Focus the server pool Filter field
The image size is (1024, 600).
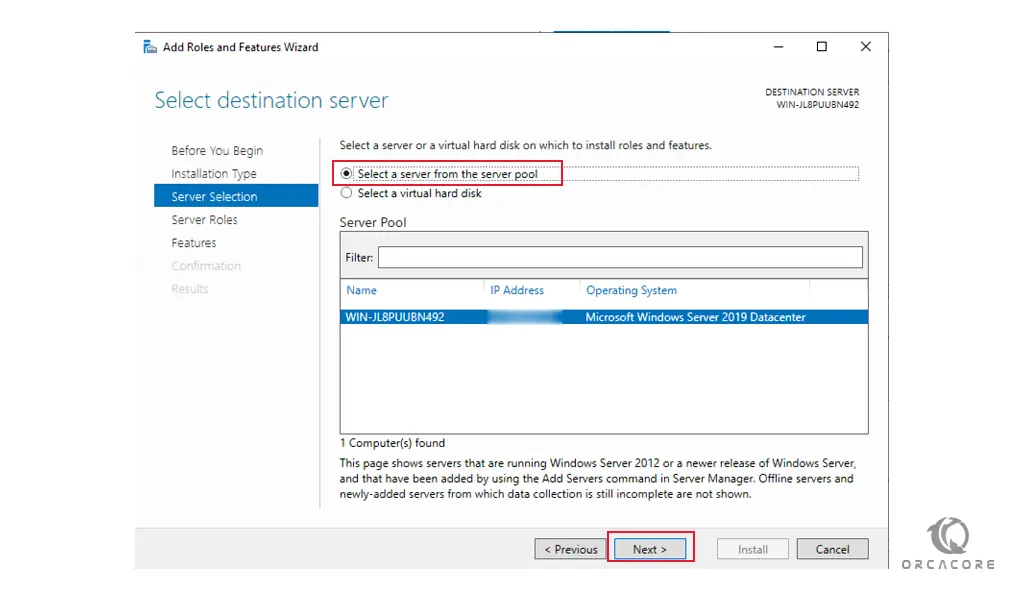(620, 257)
